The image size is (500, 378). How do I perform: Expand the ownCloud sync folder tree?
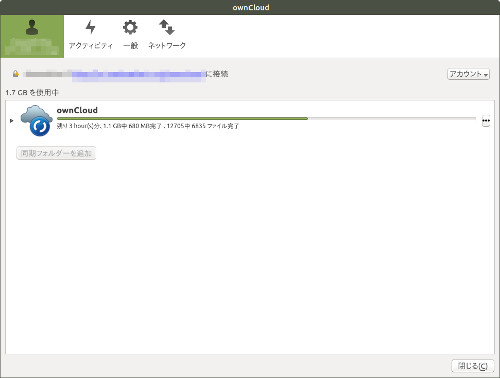(12, 121)
